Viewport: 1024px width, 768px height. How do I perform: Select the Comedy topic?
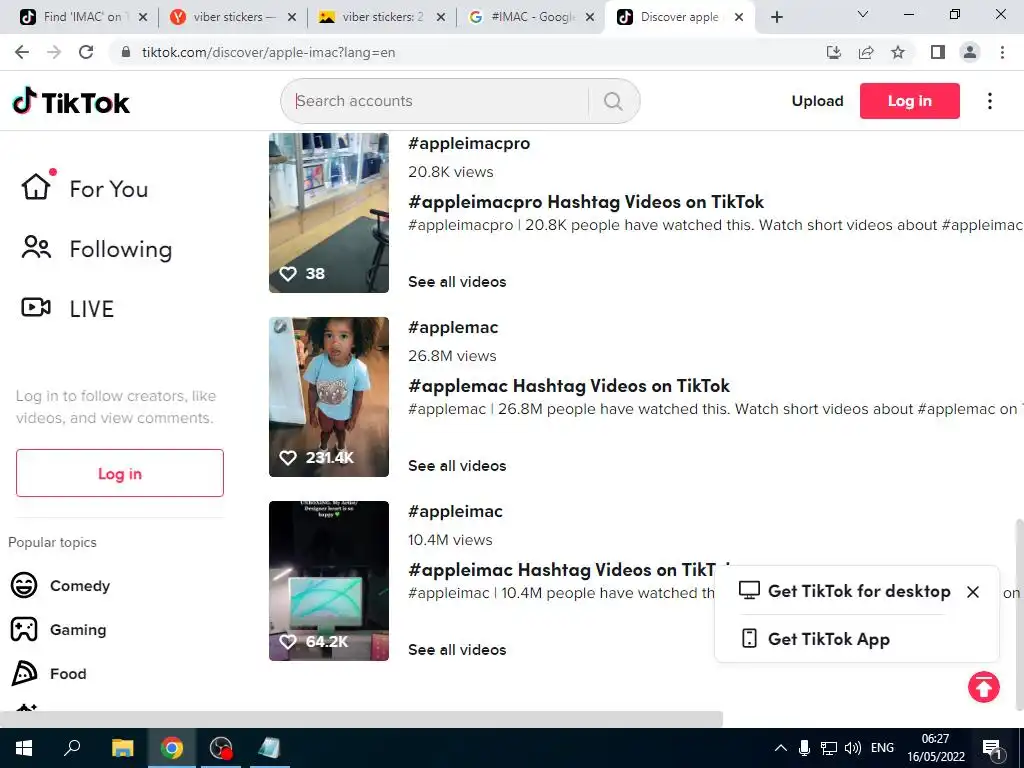(60, 586)
